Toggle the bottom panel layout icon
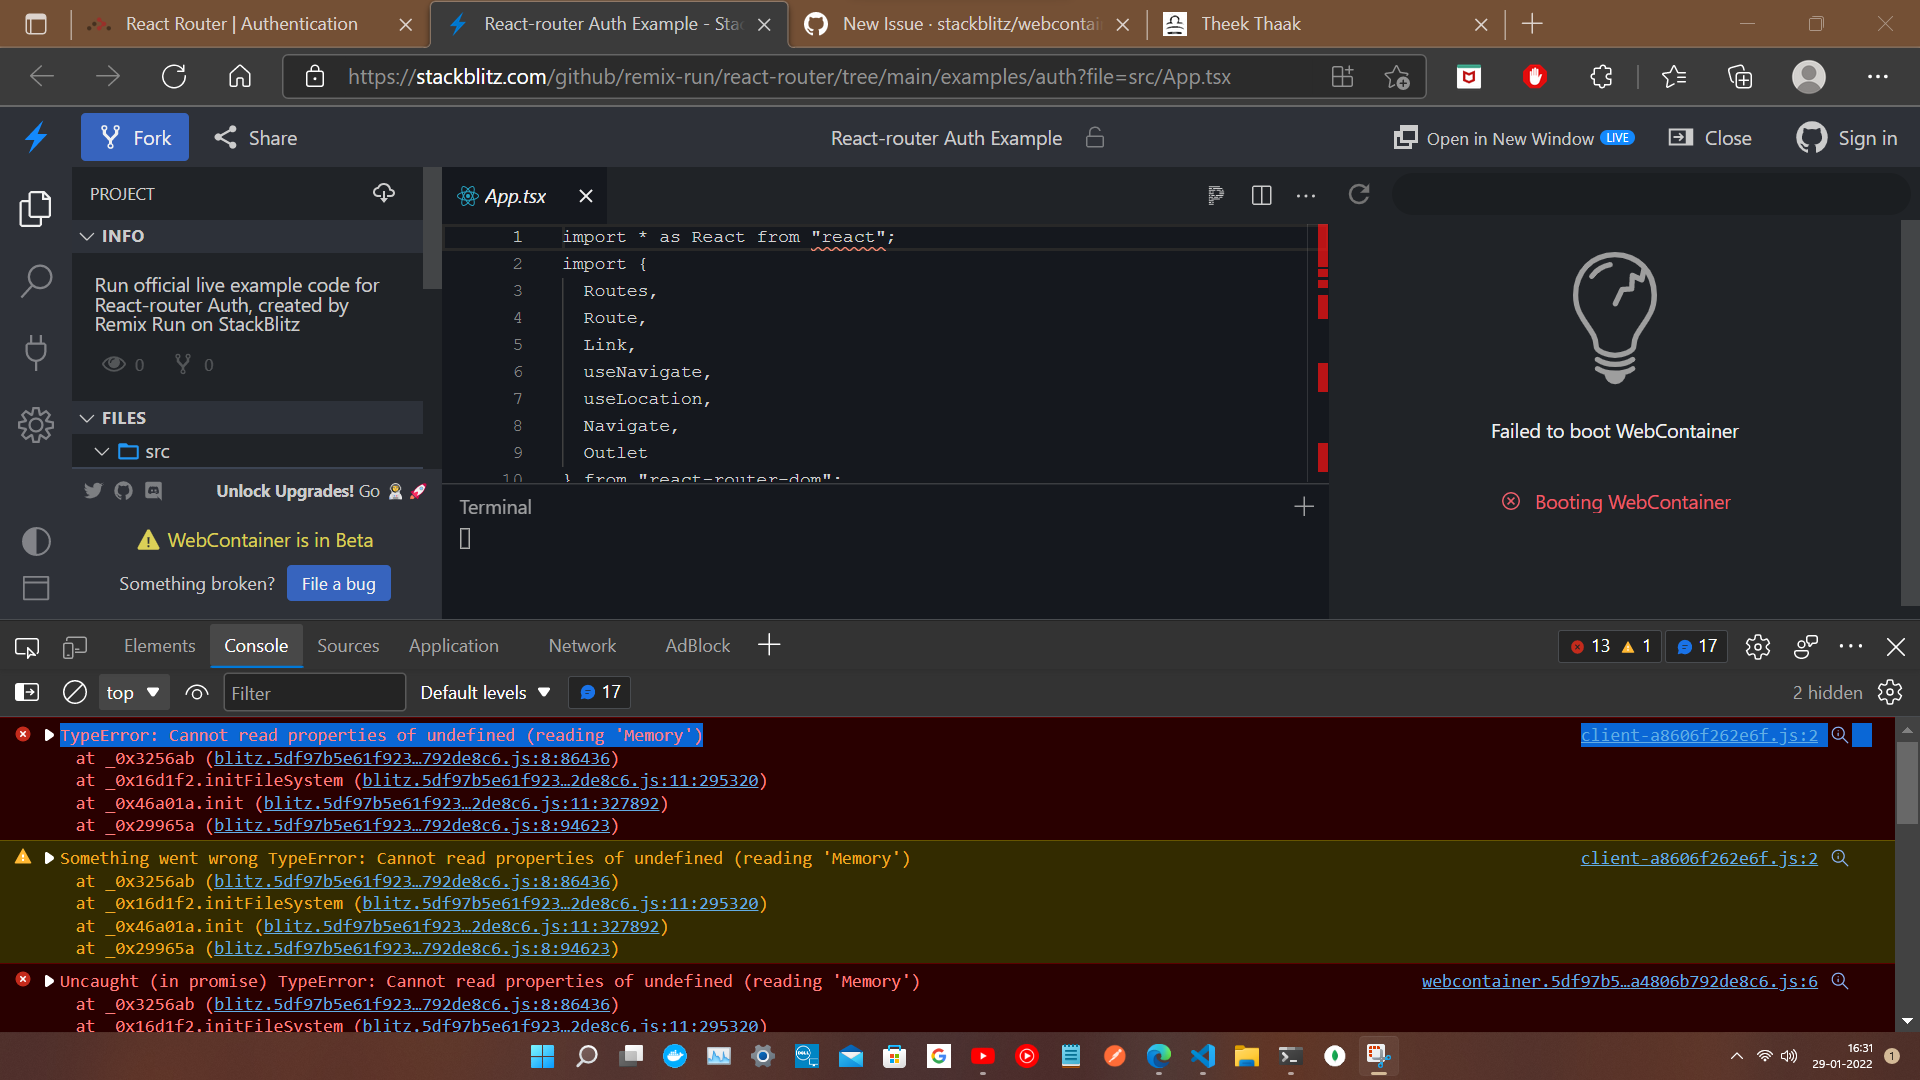The width and height of the screenshot is (1920, 1080). (36, 588)
